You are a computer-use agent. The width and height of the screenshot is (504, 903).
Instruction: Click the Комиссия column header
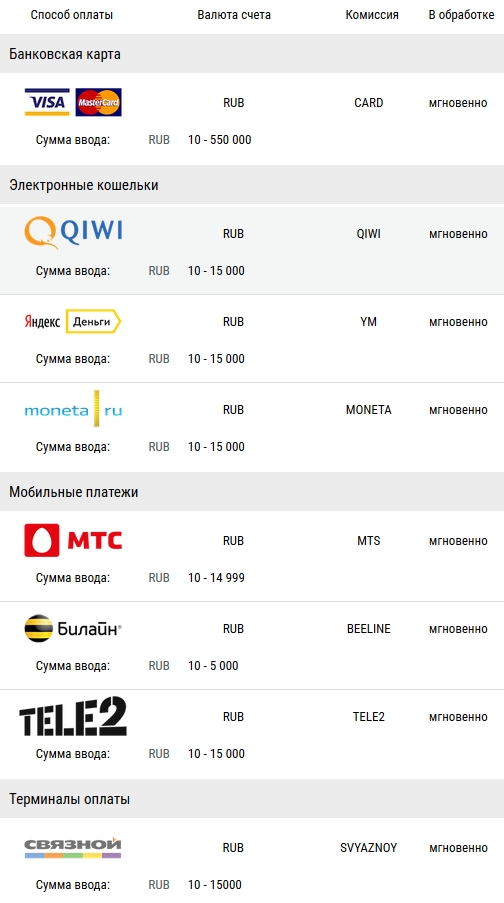(x=372, y=15)
